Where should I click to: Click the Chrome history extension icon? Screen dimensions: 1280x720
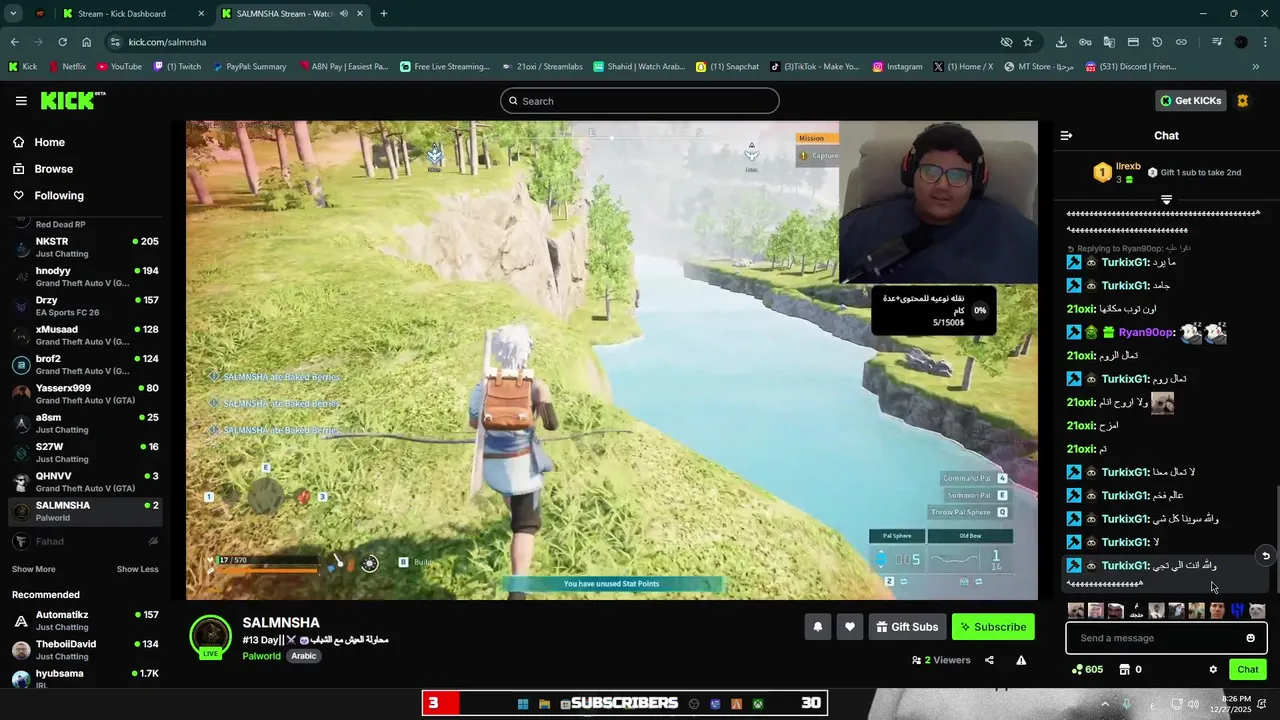pos(1157,42)
